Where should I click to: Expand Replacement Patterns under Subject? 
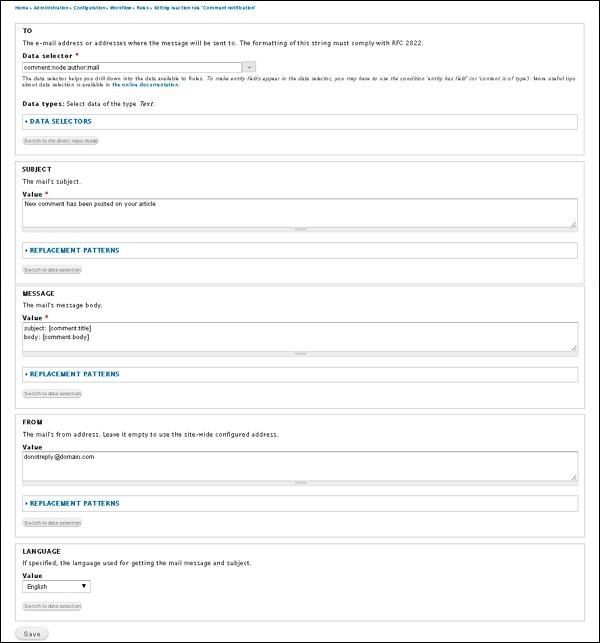coord(74,249)
